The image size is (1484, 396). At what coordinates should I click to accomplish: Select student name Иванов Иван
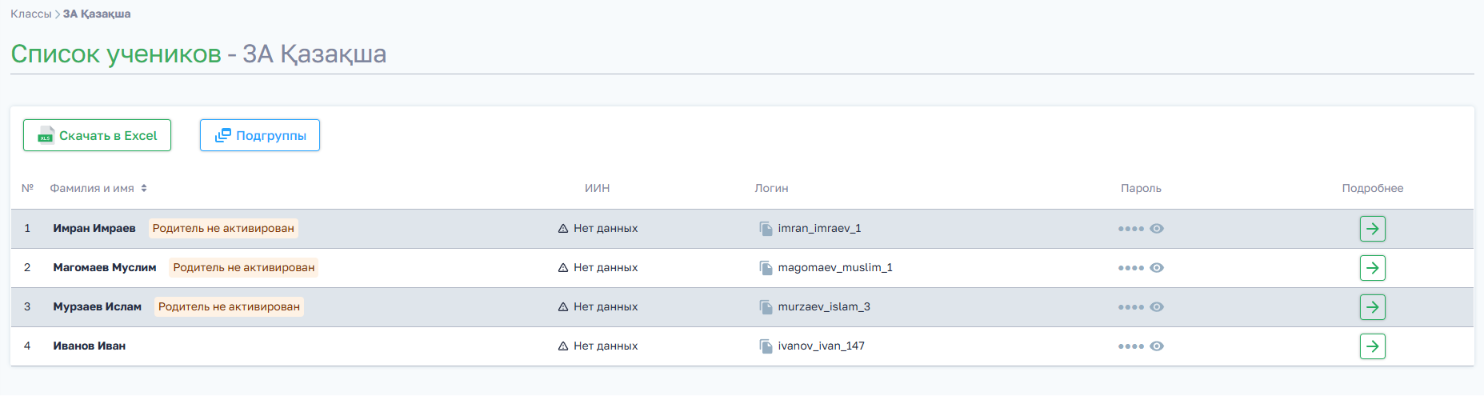pos(89,346)
